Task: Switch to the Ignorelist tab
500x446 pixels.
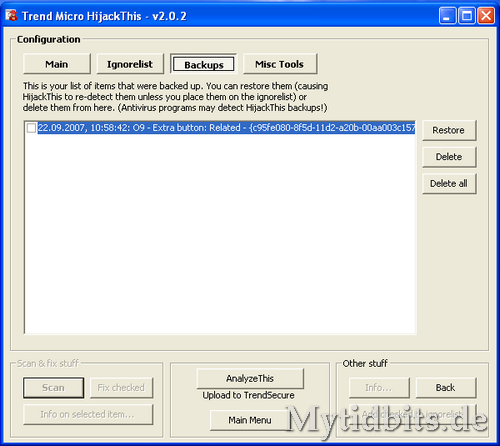Action: 130,64
